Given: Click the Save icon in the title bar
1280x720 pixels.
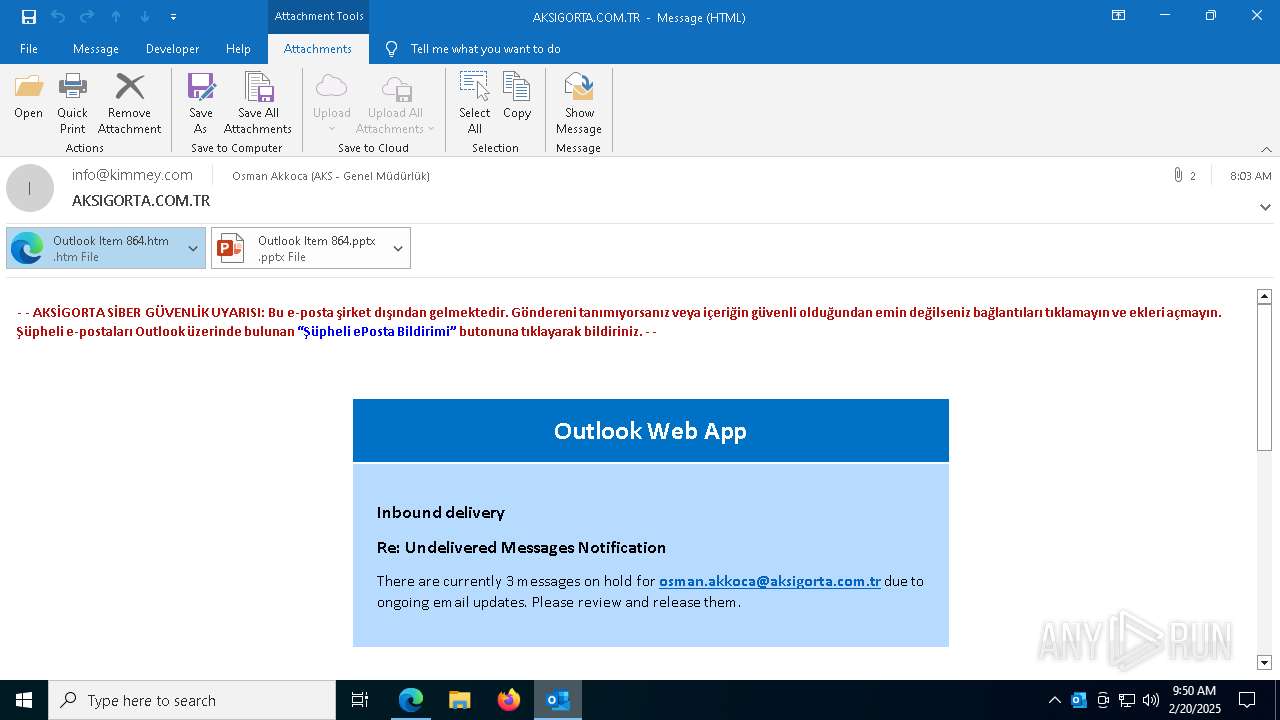Looking at the screenshot, I should pyautogui.click(x=29, y=17).
